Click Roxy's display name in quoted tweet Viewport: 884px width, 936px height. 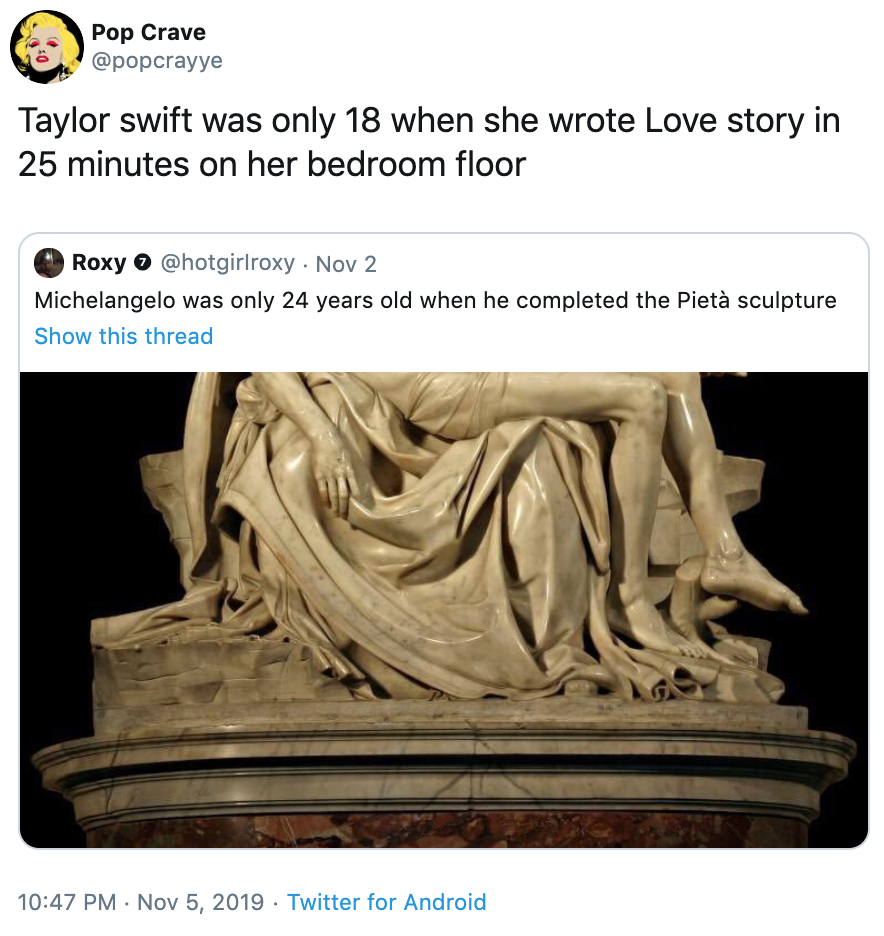pos(99,263)
